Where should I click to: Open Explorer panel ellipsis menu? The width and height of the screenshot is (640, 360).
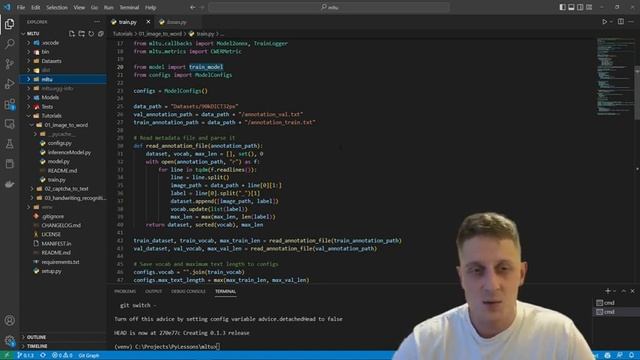click(x=97, y=22)
